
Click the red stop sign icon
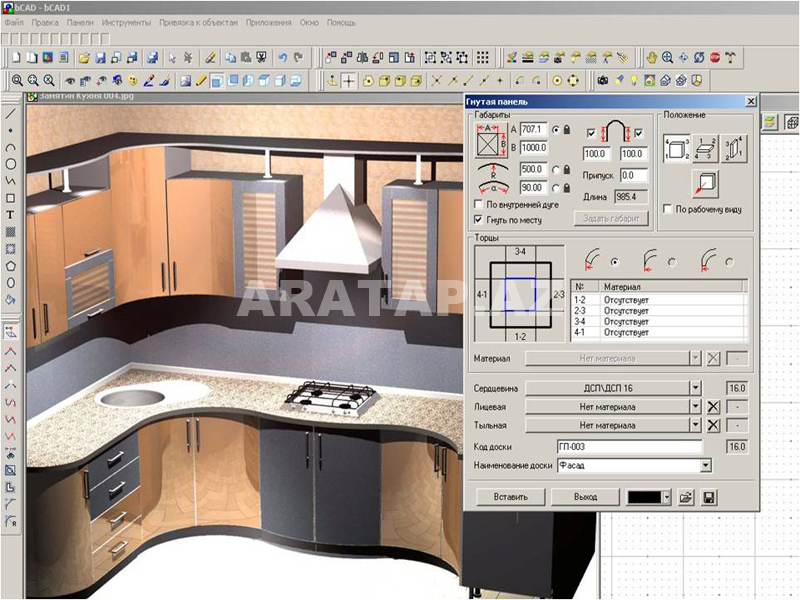(x=715, y=58)
